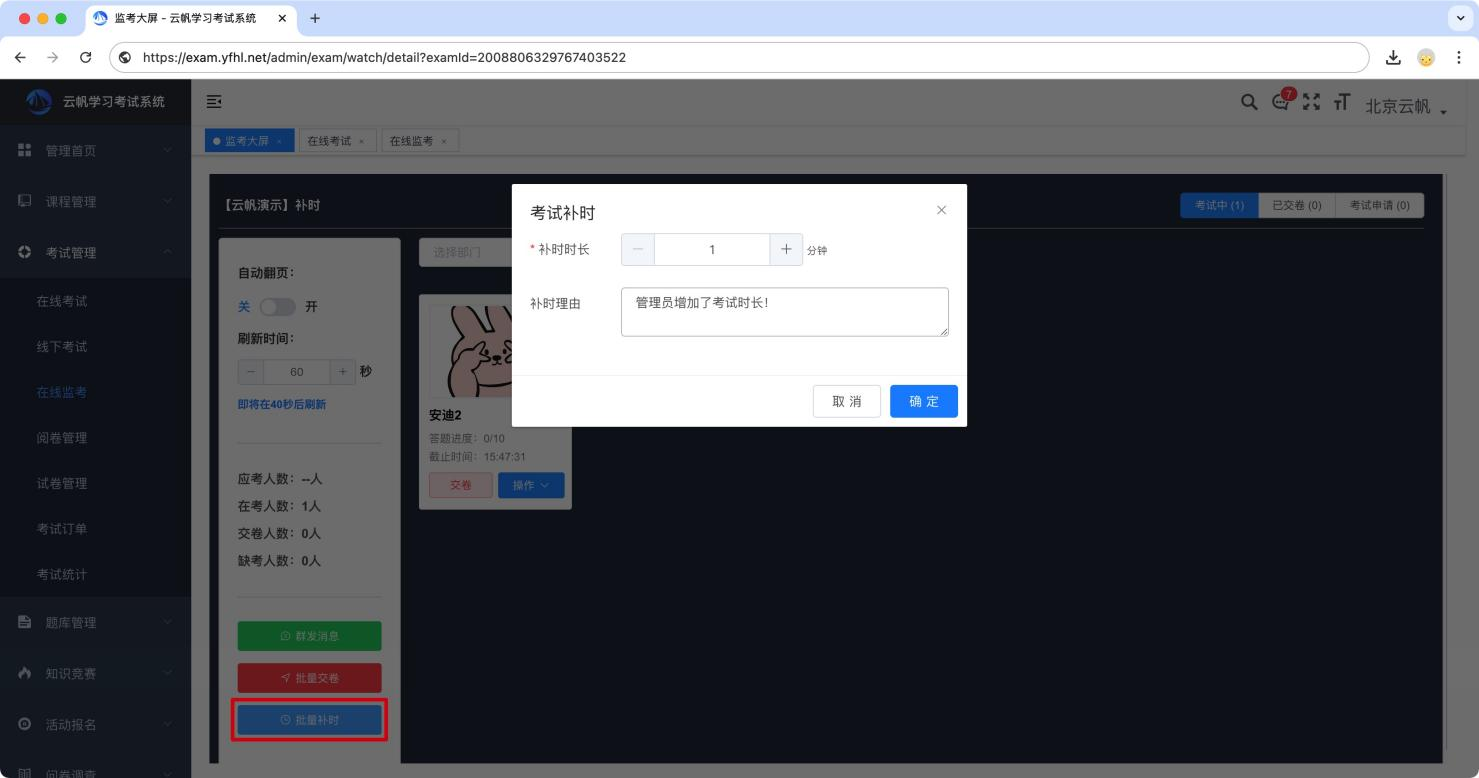Decrease 补时时长 with minus button
Screen dimensions: 1479x778
pyautogui.click(x=638, y=250)
